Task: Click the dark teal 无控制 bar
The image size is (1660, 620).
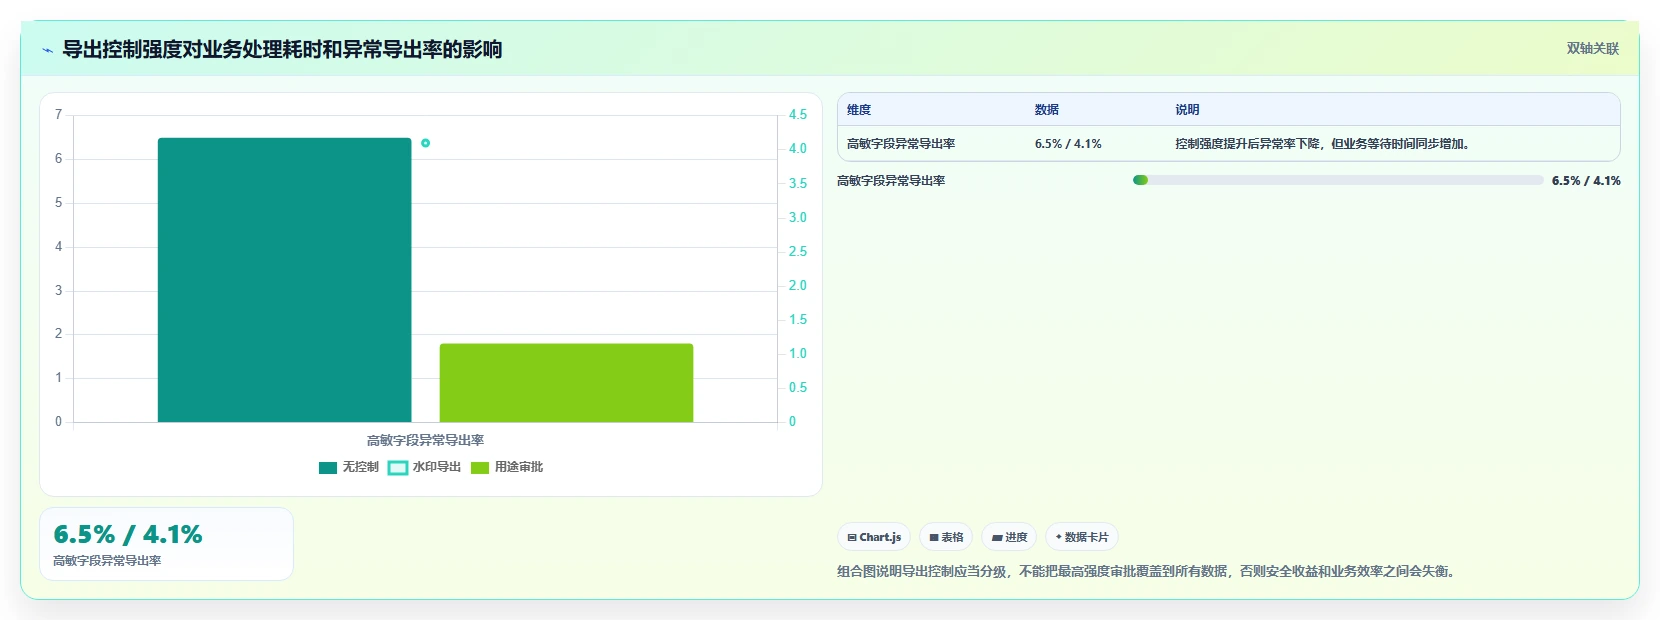Action: 284,280
